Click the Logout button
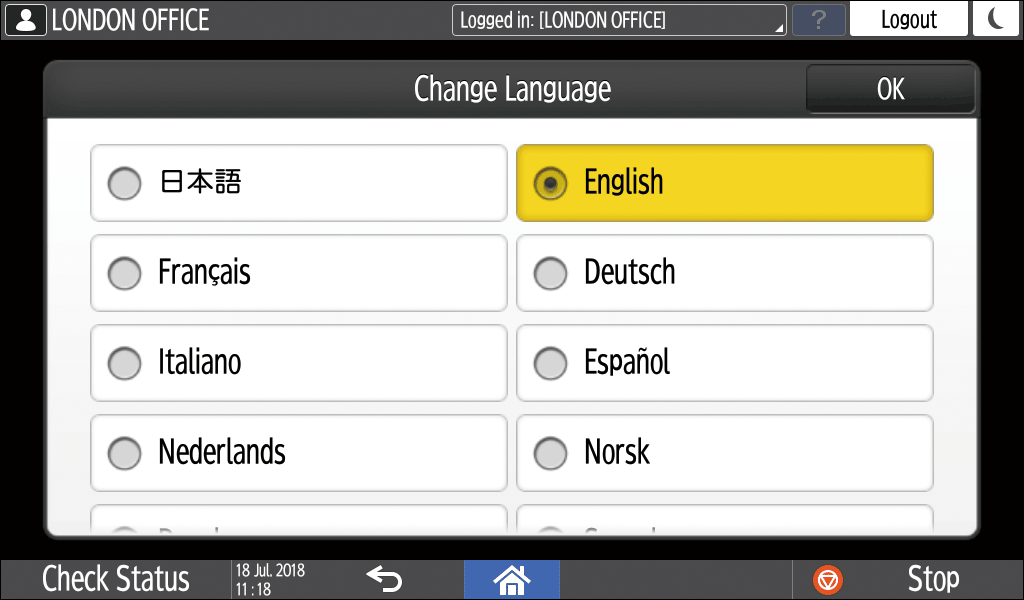This screenshot has width=1024, height=600. pyautogui.click(x=908, y=20)
